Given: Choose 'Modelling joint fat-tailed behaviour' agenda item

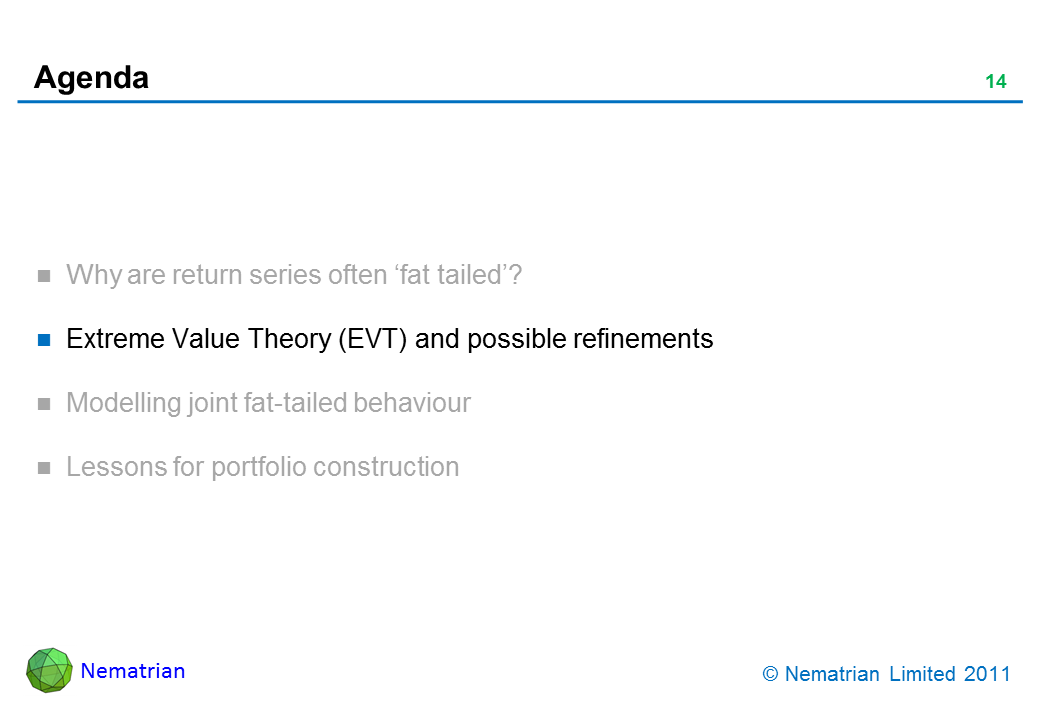Looking at the screenshot, I should tap(268, 403).
